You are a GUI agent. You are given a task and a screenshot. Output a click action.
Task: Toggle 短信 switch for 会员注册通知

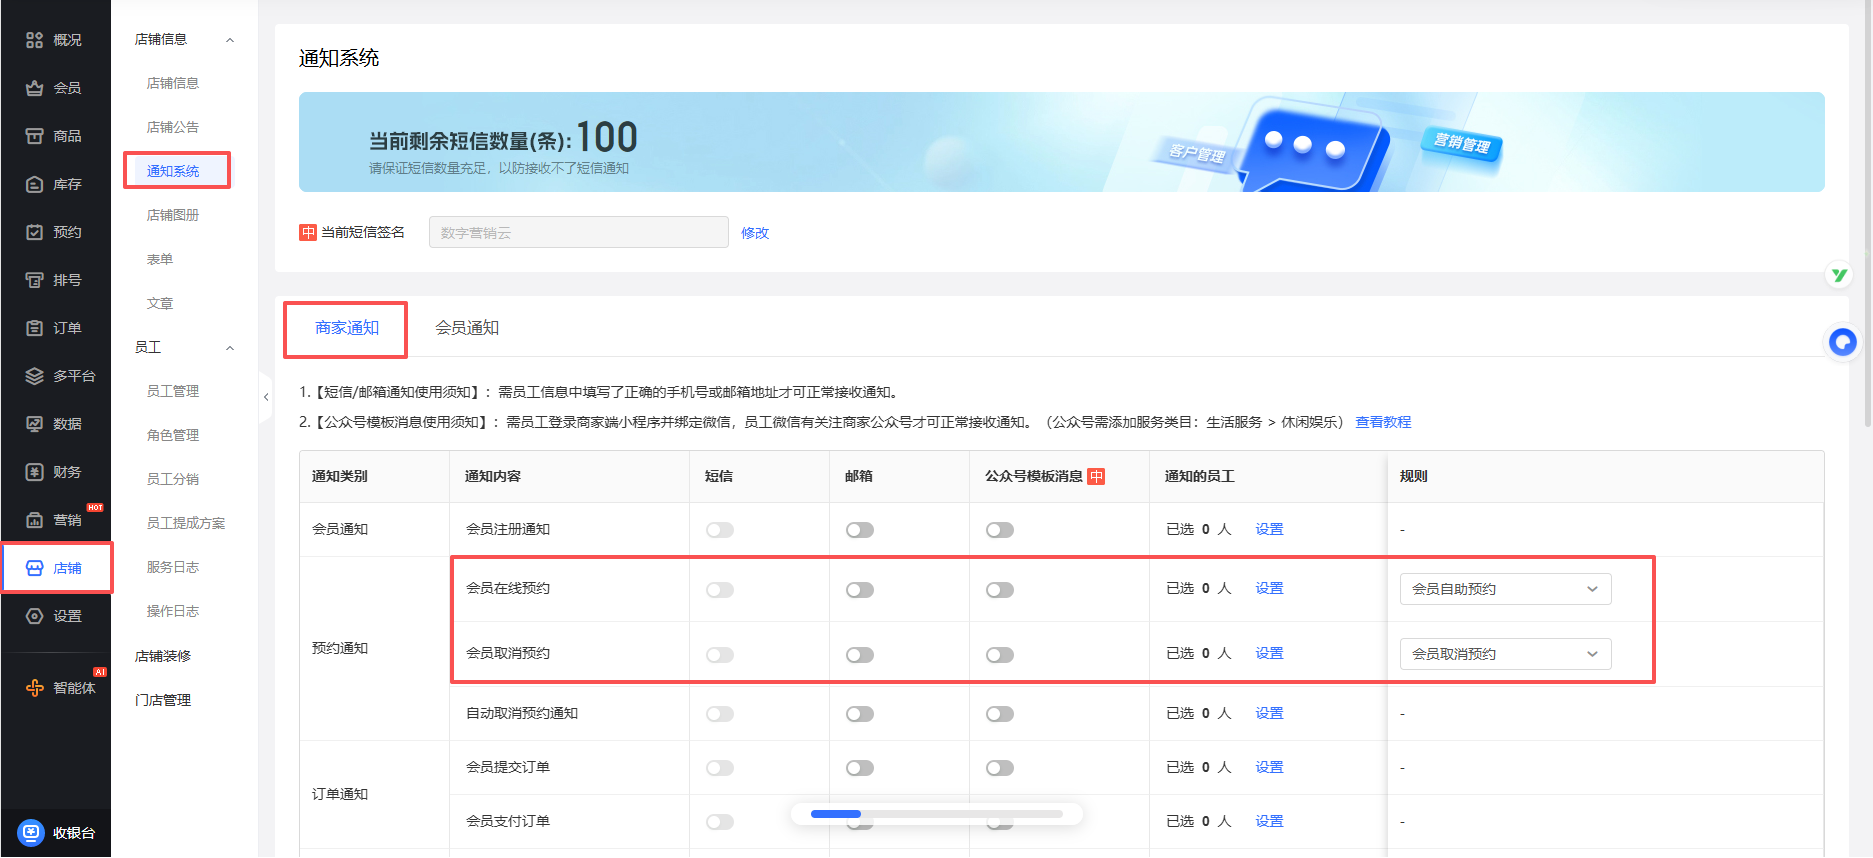720,530
